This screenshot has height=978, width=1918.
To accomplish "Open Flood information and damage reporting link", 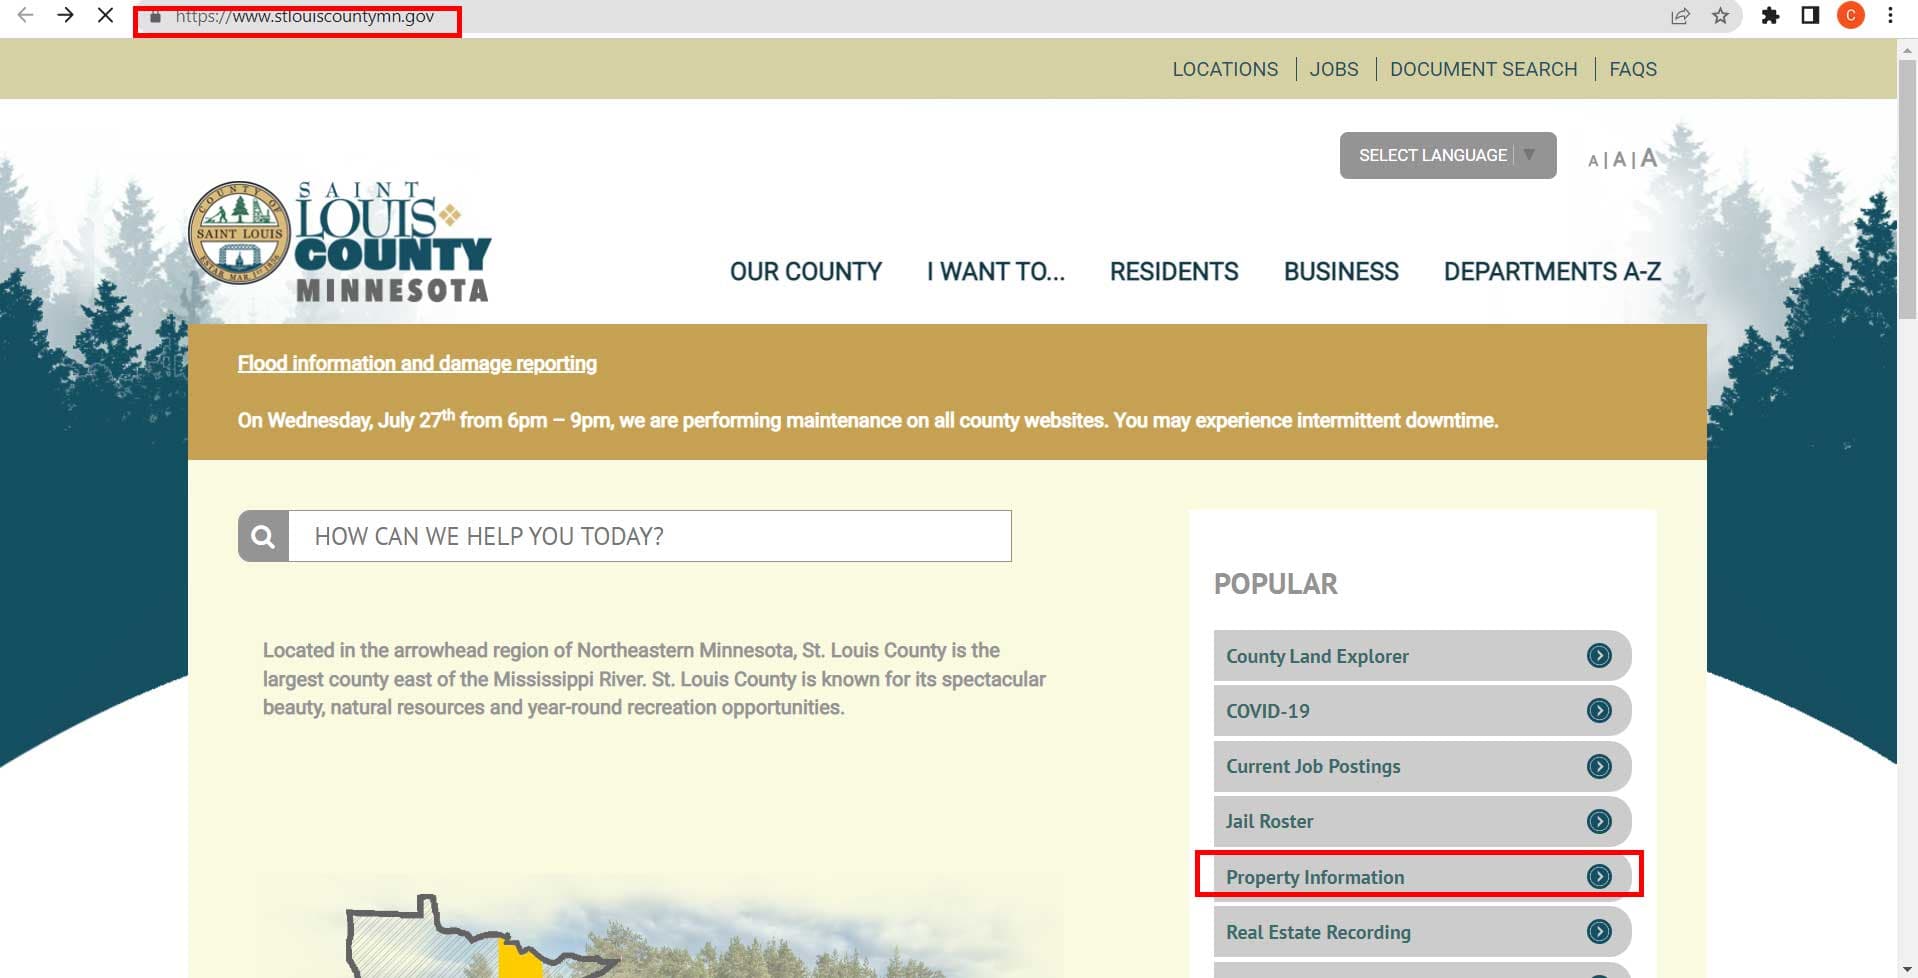I will click(417, 363).
